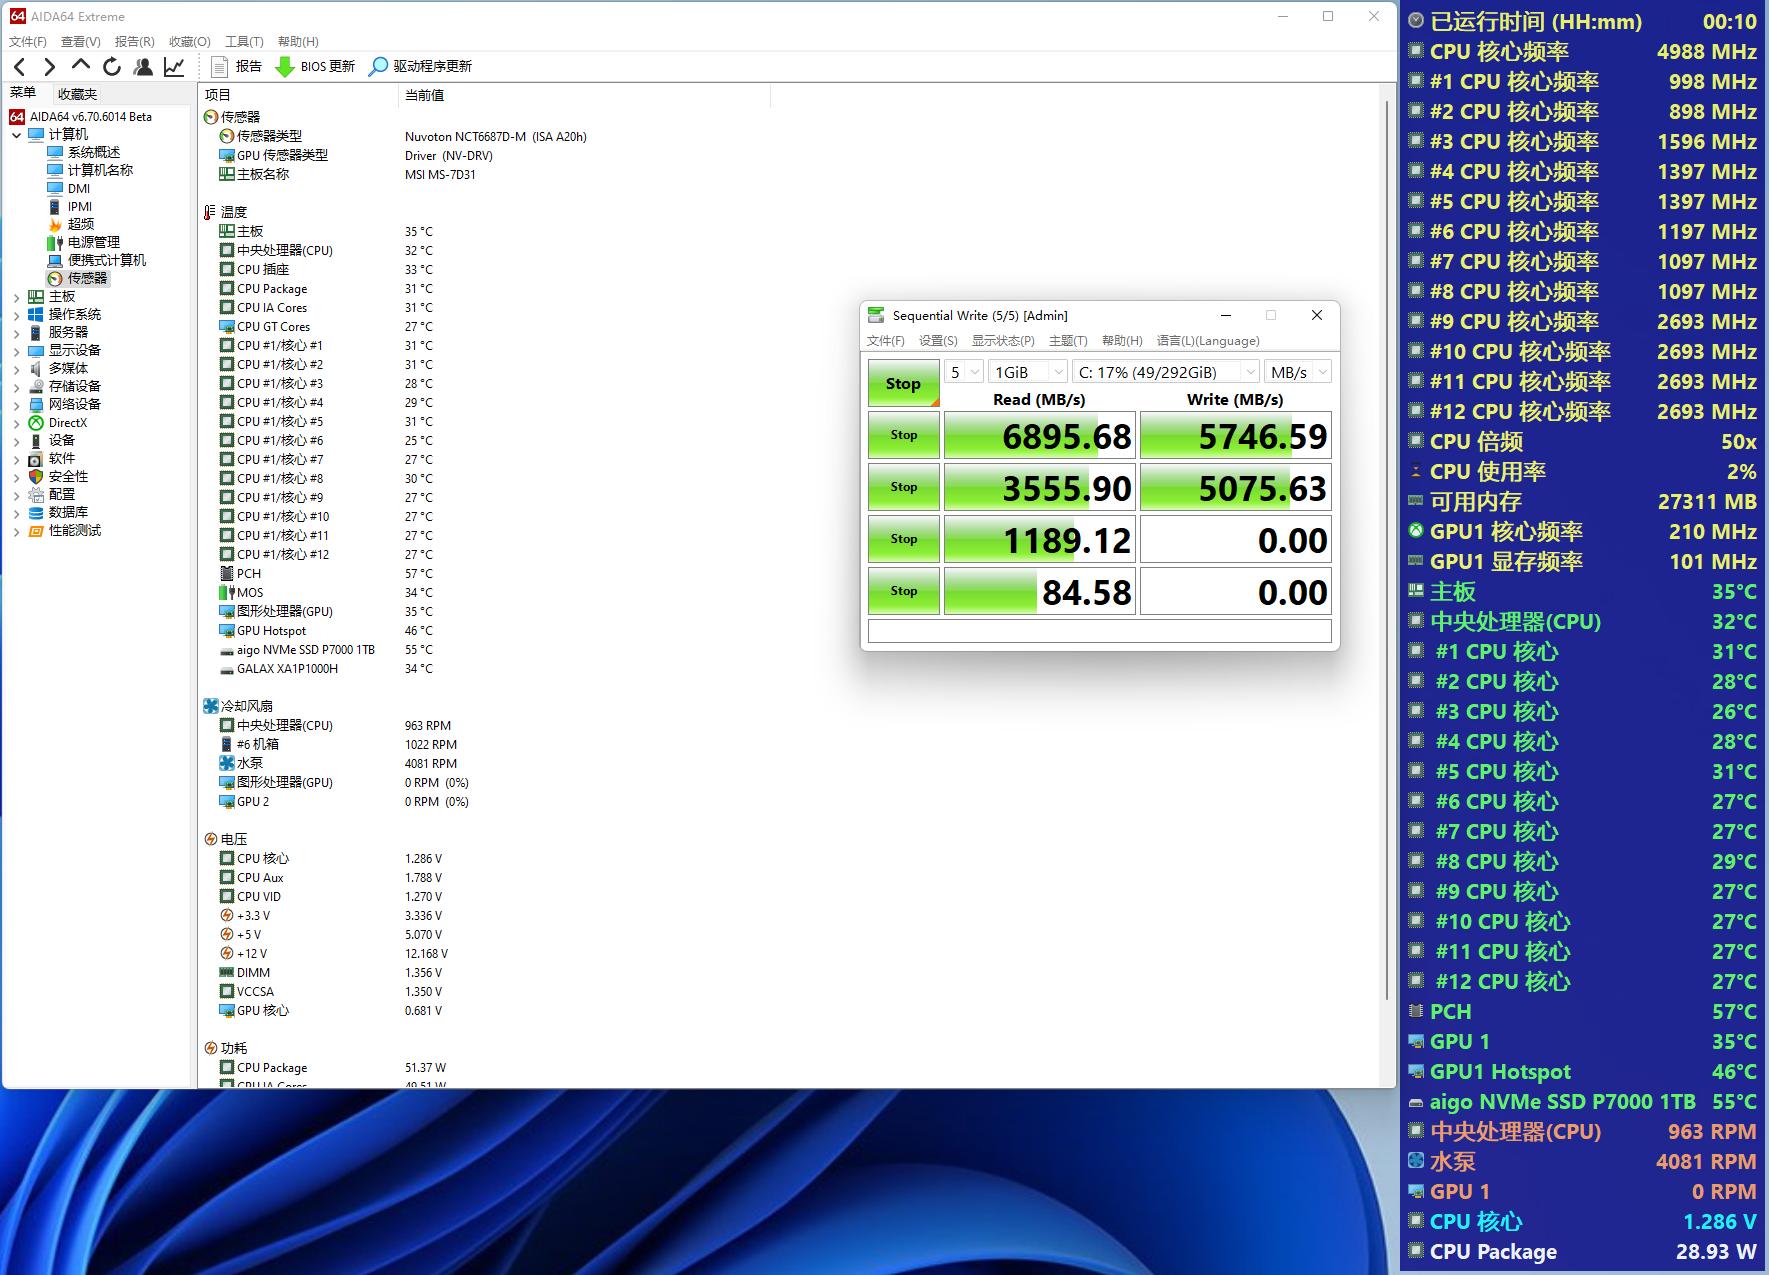Viewport: 1769px width, 1275px height.
Task: Open the MB/s unit dropdown
Action: [1297, 372]
